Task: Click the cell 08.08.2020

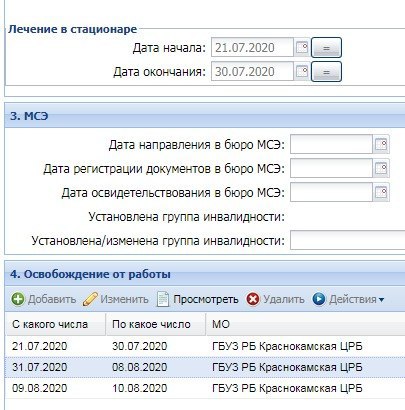Action: [x=139, y=367]
